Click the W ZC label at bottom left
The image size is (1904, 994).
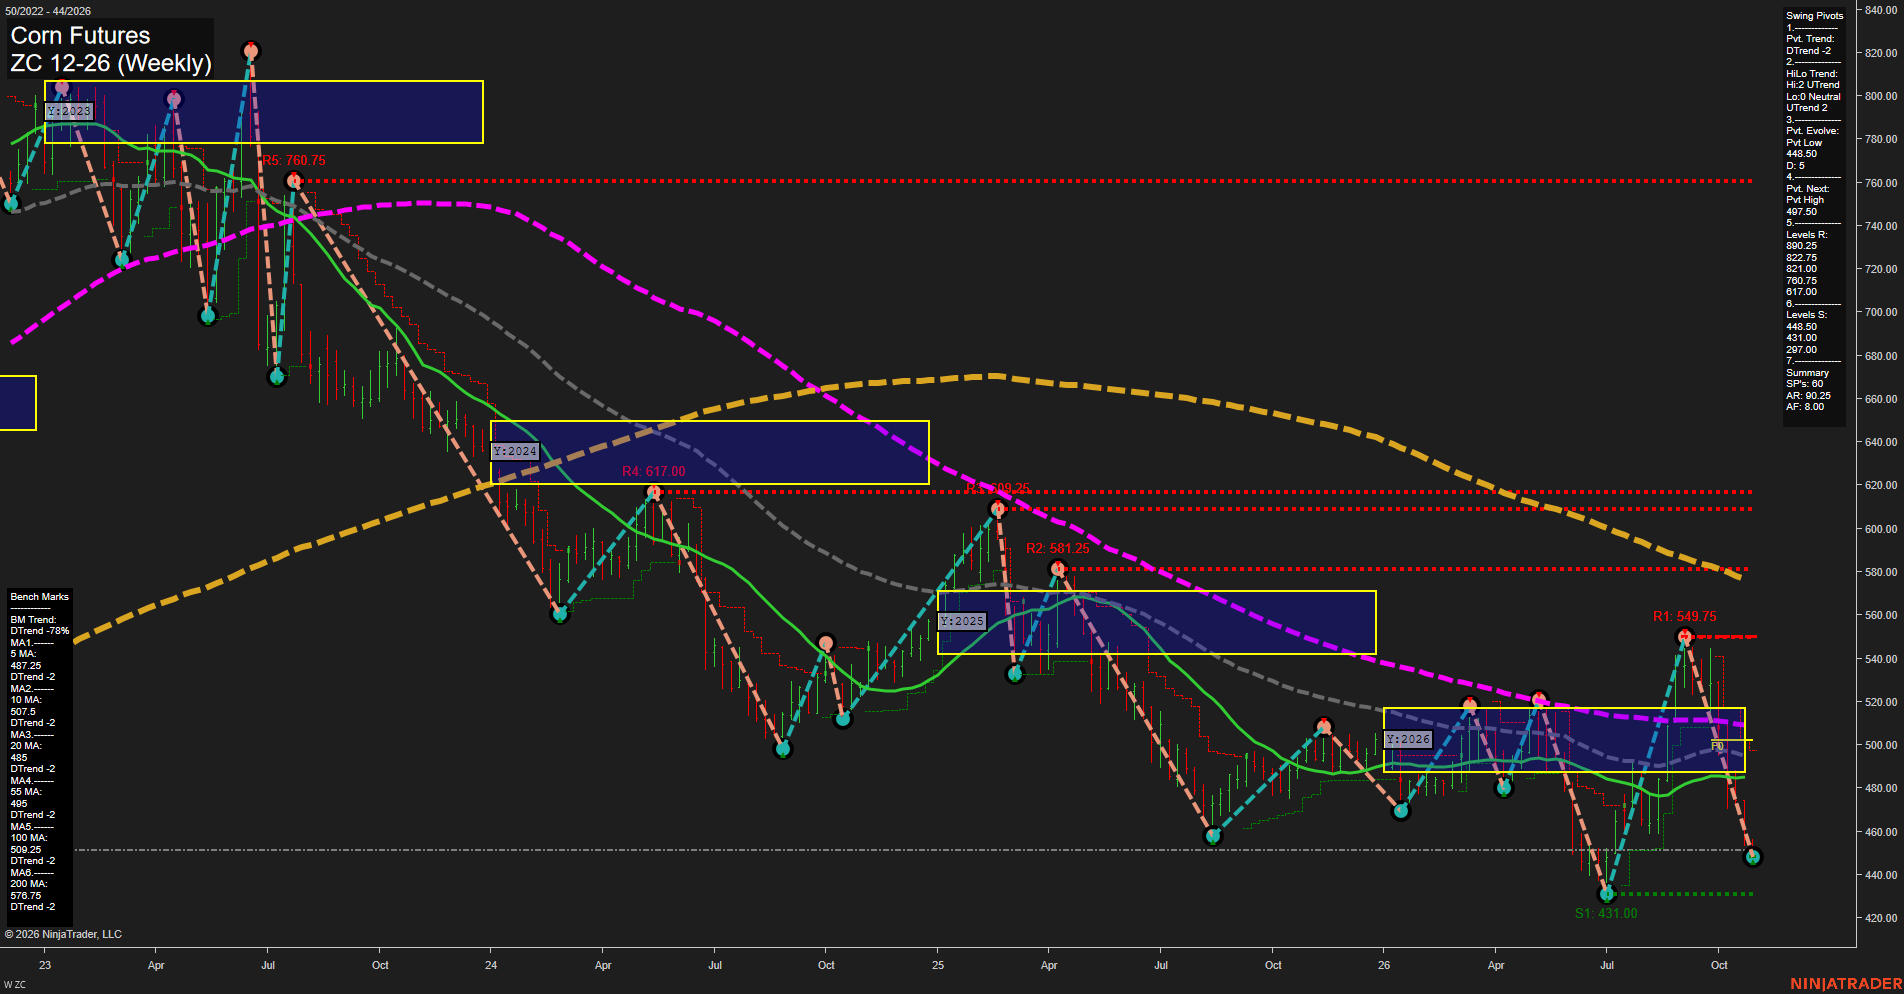click(15, 985)
